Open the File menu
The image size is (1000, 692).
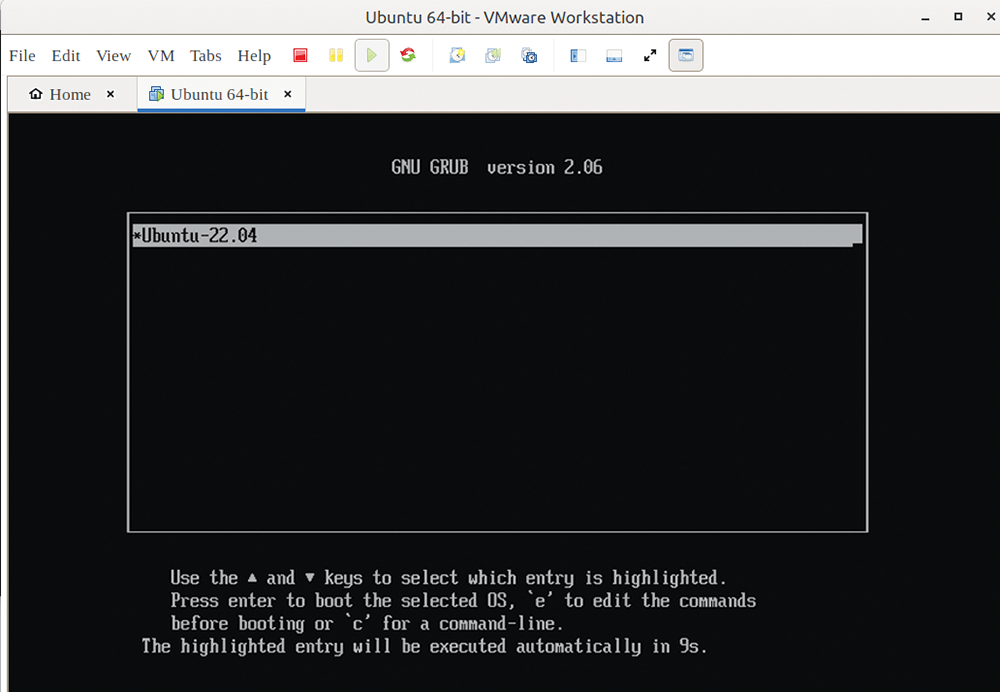point(22,55)
